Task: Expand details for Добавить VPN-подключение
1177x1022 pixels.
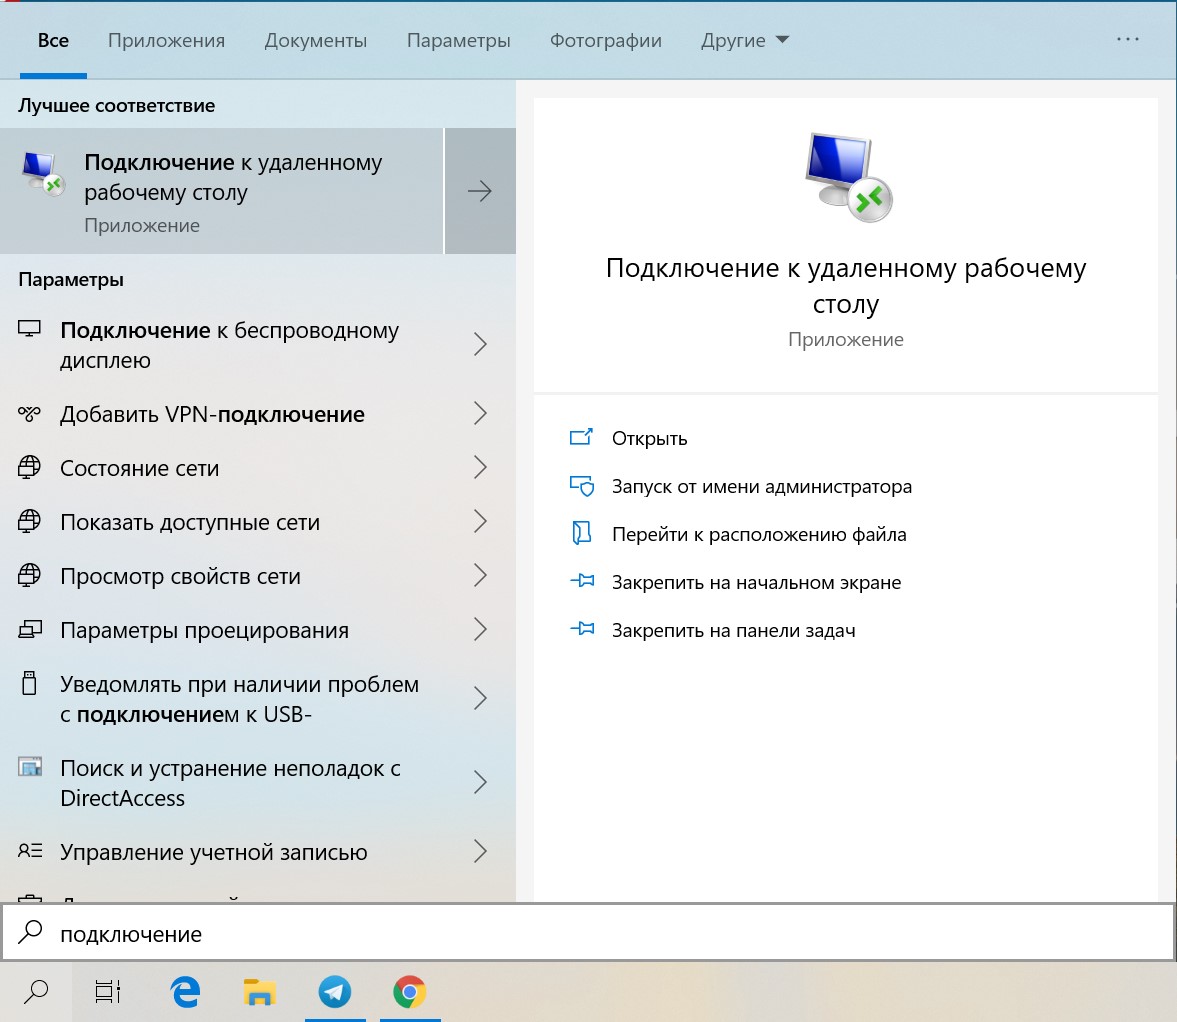Action: coord(480,414)
